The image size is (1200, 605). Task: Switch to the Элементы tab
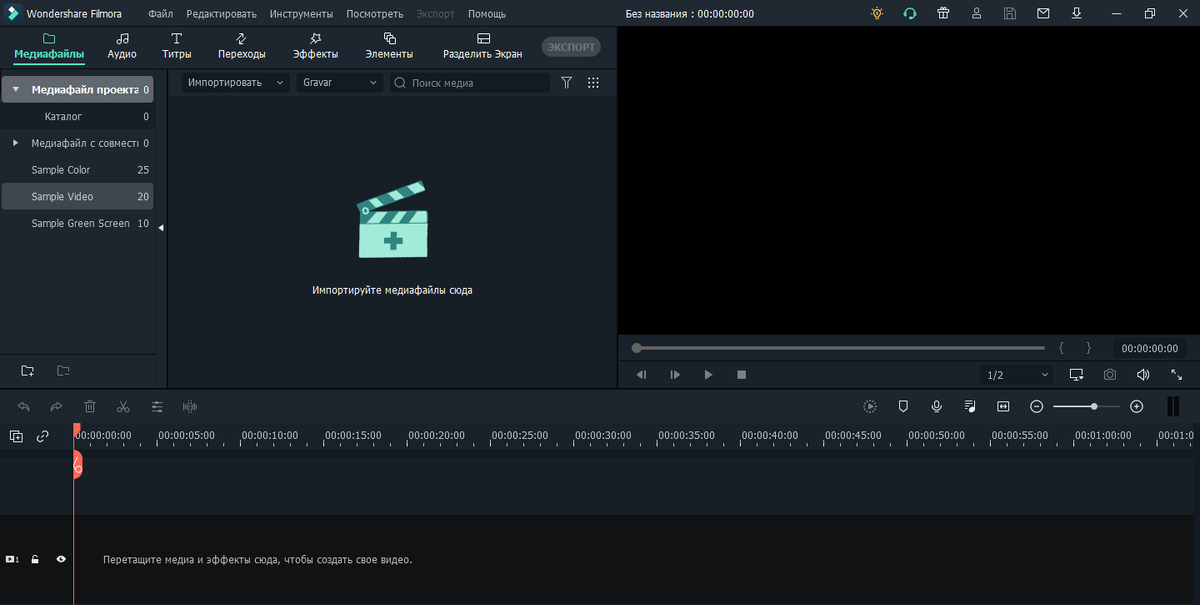point(389,46)
